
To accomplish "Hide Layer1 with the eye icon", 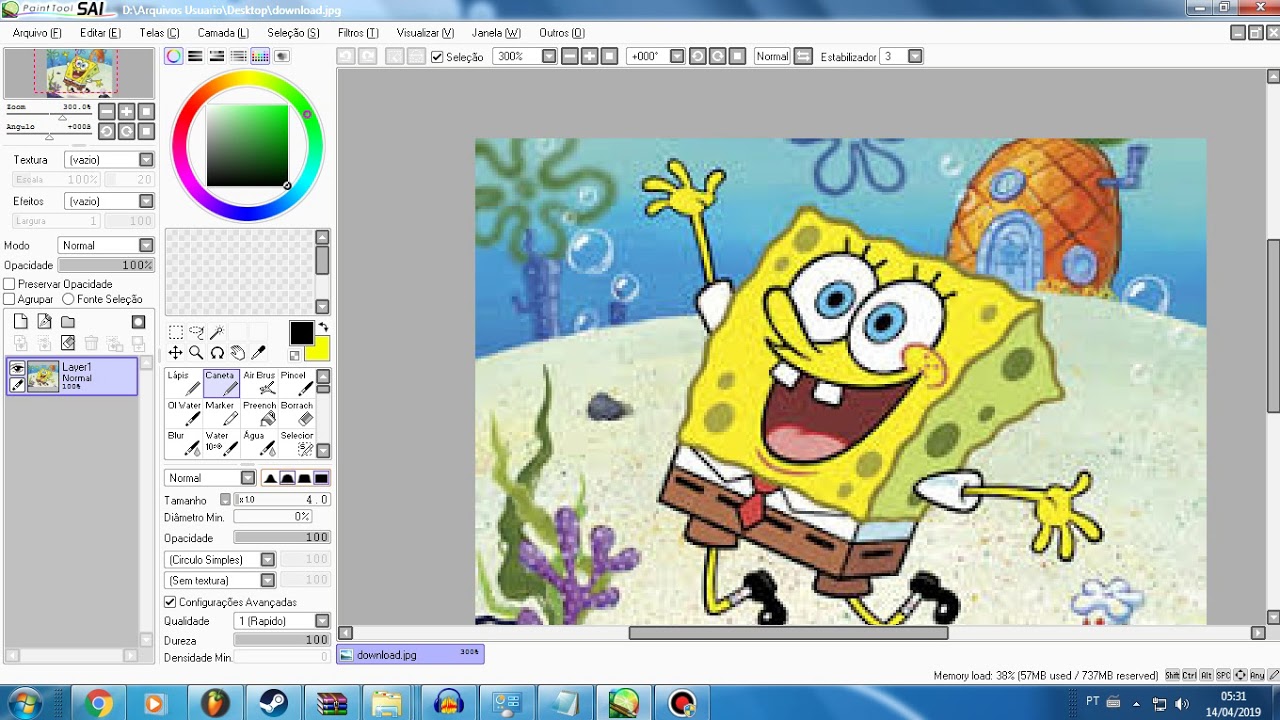I will coord(17,368).
